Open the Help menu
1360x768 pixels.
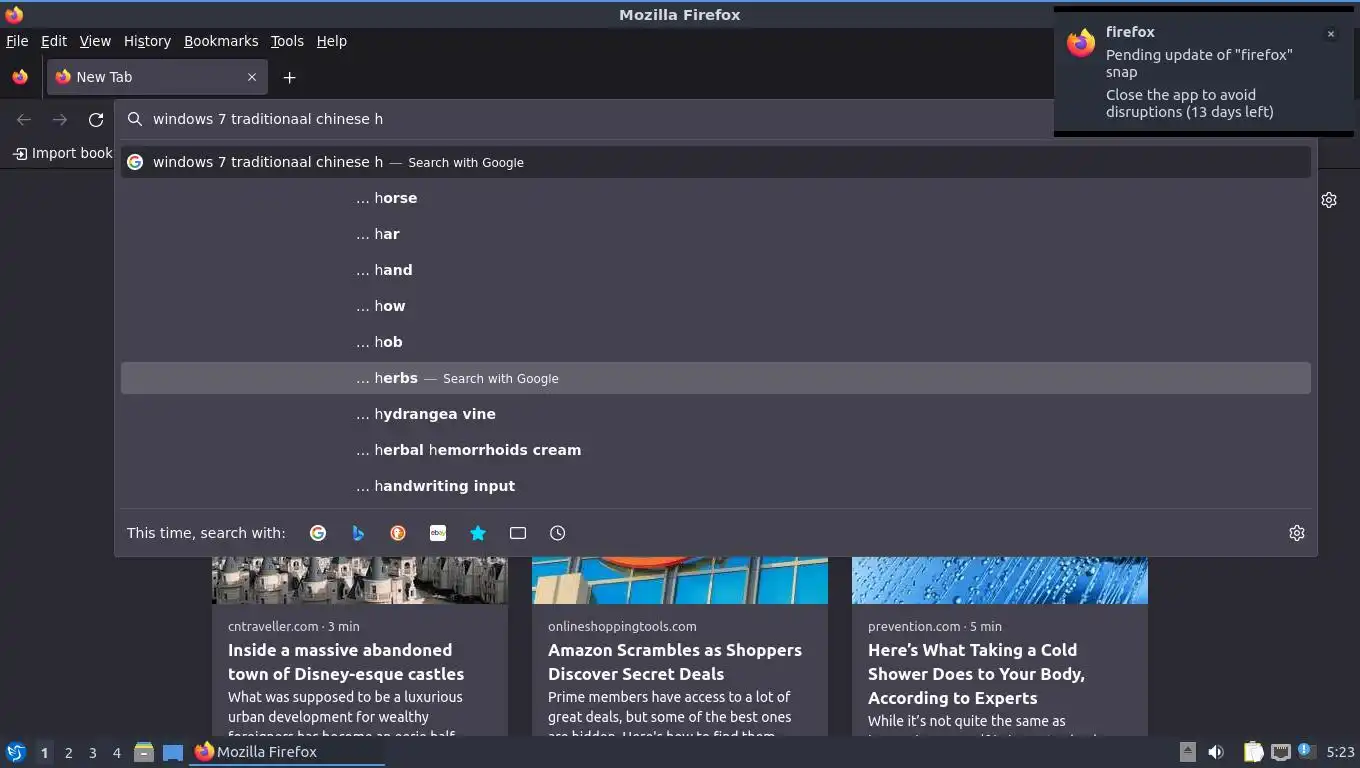(x=332, y=41)
